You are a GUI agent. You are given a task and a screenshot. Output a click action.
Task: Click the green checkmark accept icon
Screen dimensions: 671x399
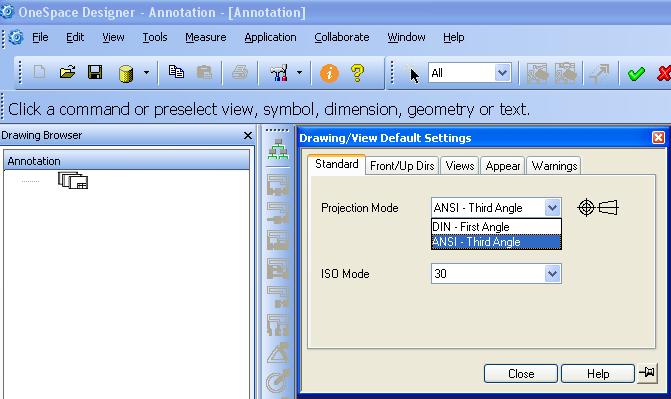pyautogui.click(x=636, y=73)
